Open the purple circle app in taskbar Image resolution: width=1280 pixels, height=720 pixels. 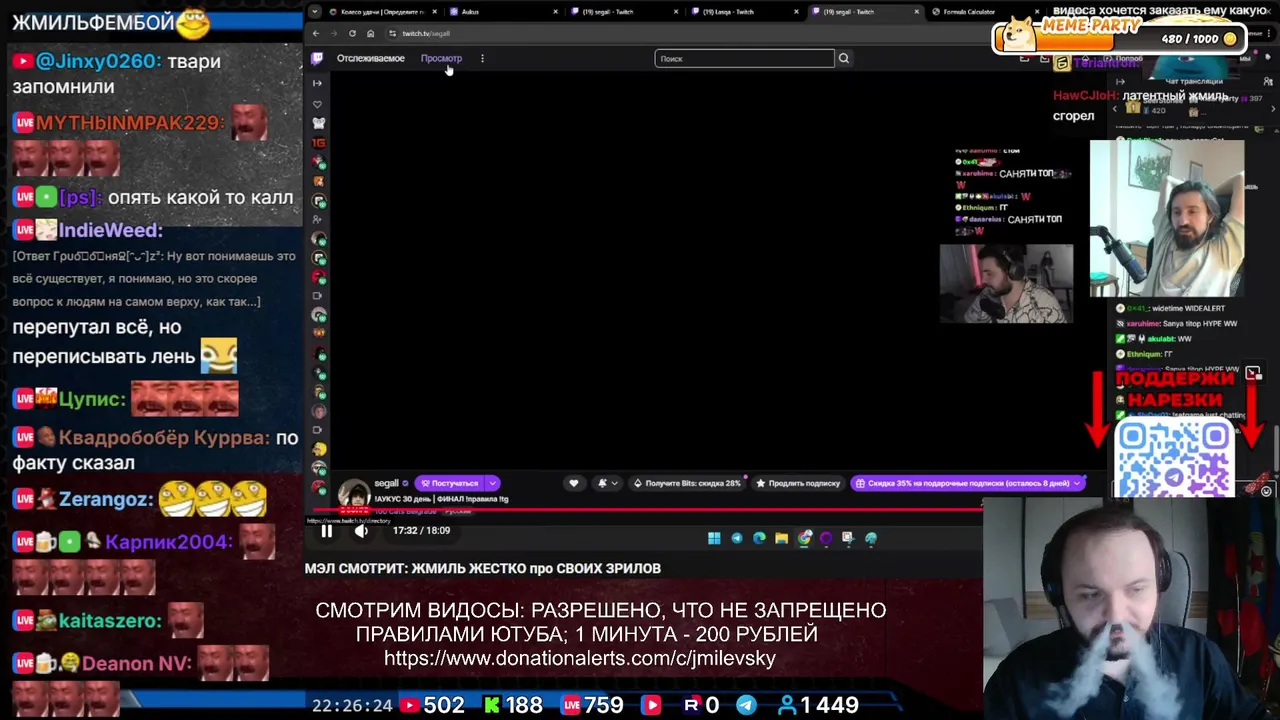(x=826, y=538)
